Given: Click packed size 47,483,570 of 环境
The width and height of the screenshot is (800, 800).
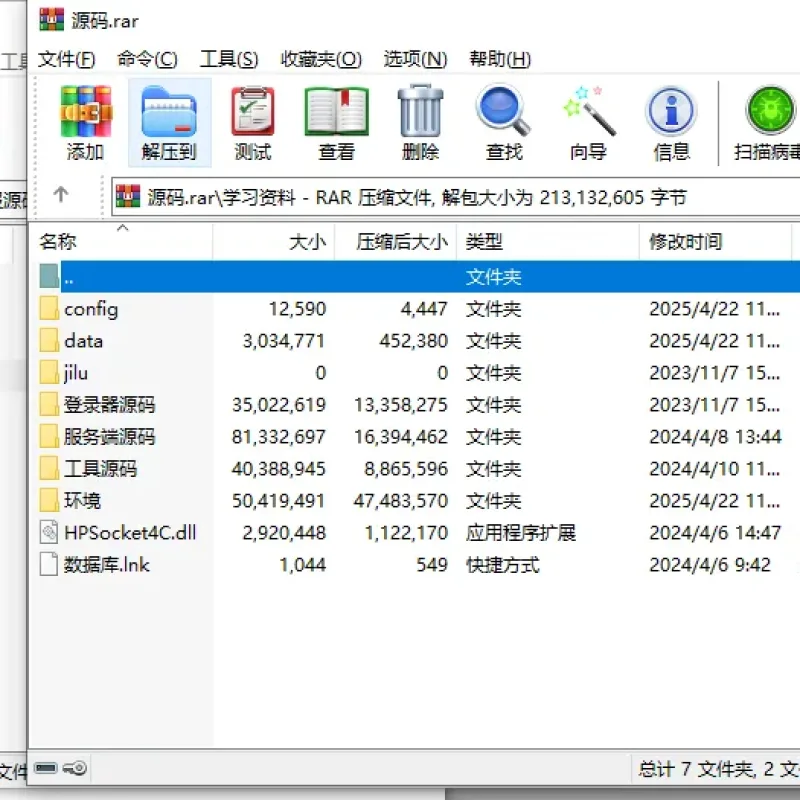Looking at the screenshot, I should (x=401, y=501).
